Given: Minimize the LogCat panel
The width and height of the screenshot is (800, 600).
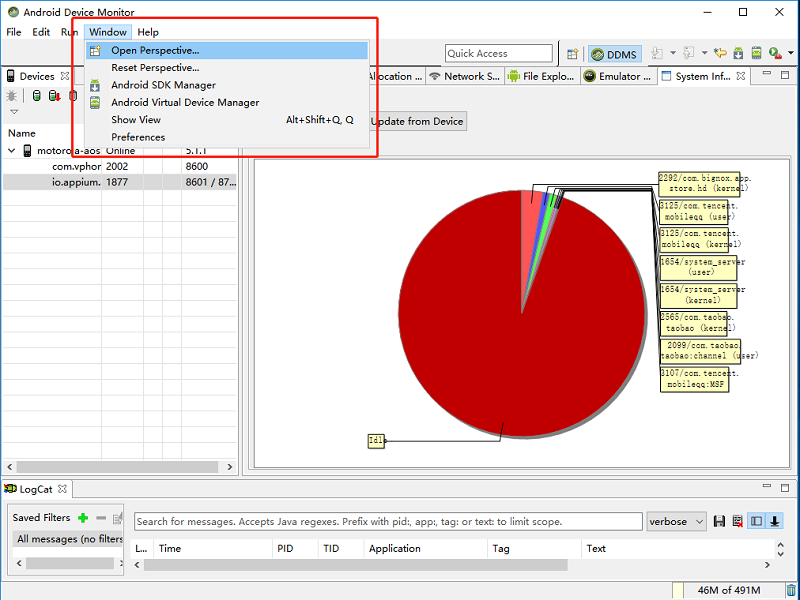Looking at the screenshot, I should pos(767,487).
